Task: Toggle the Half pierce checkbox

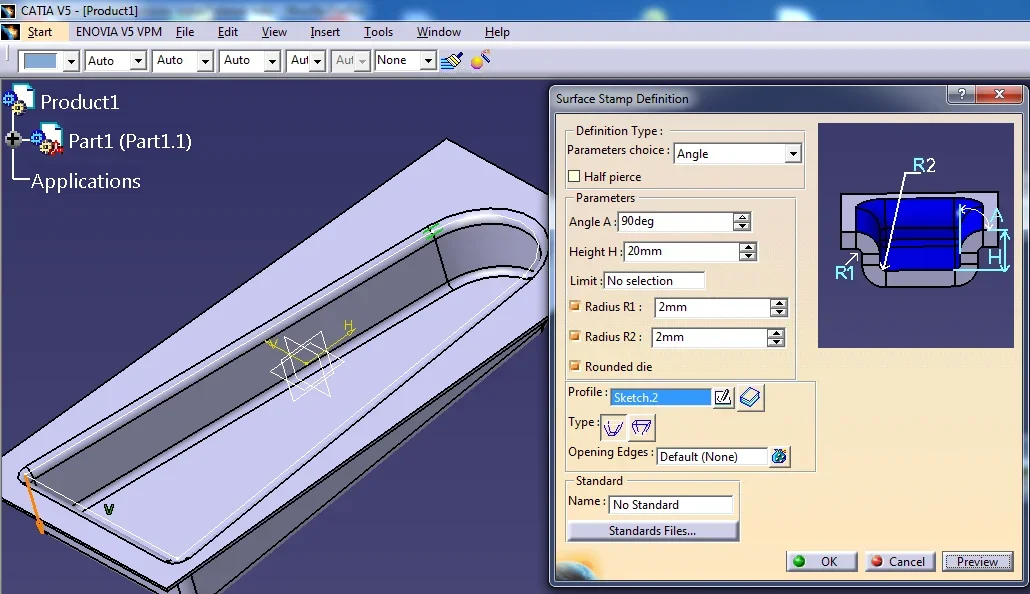Action: click(x=574, y=176)
